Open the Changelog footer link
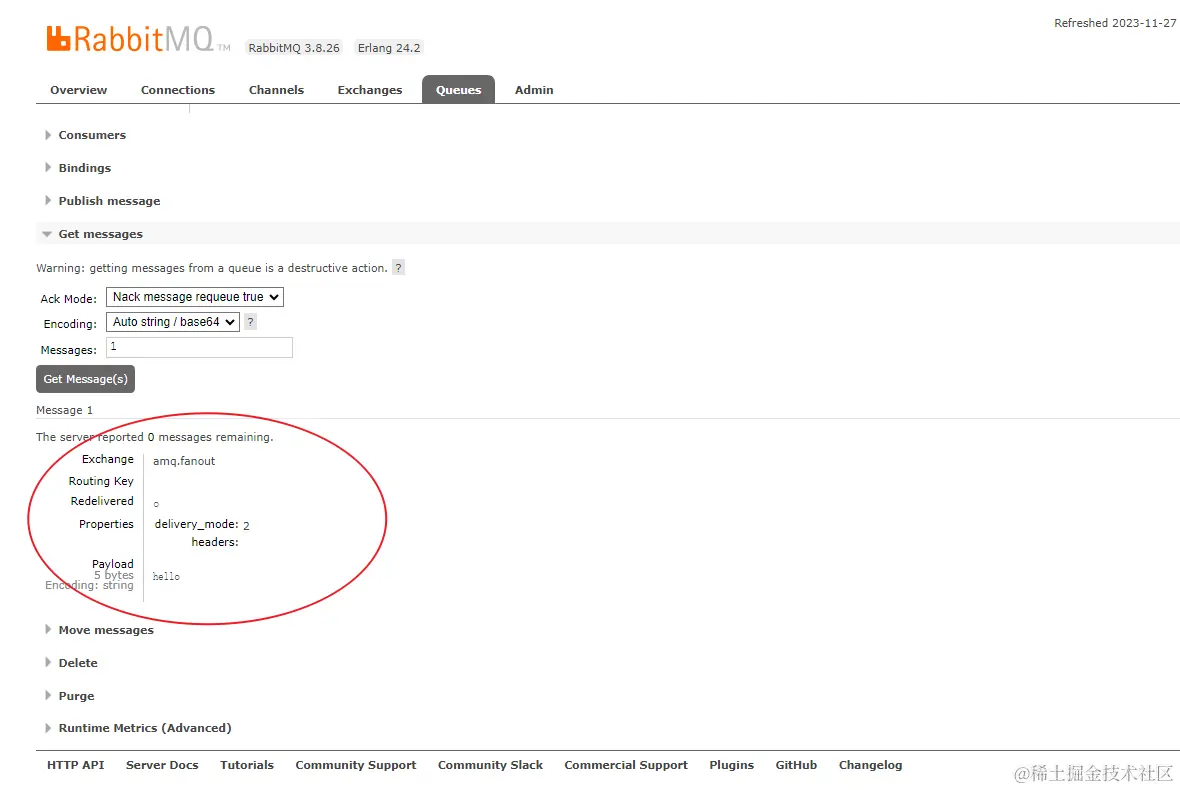Viewport: 1180px width, 790px height. 871,765
